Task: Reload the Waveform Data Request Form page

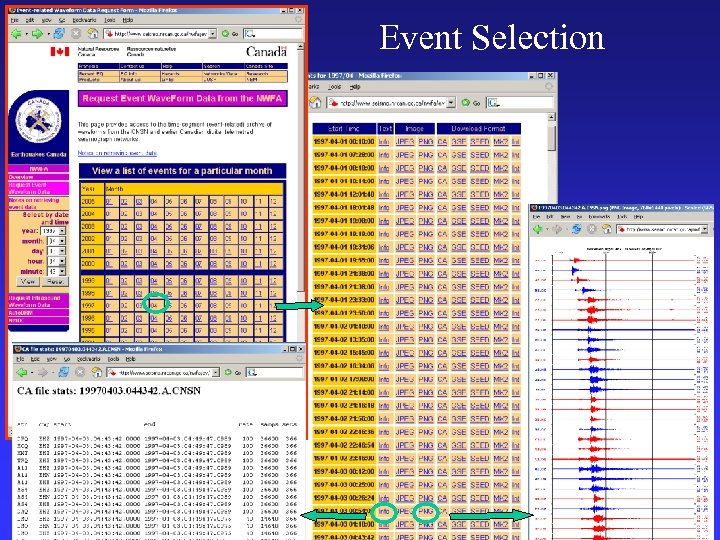Action: (59, 34)
